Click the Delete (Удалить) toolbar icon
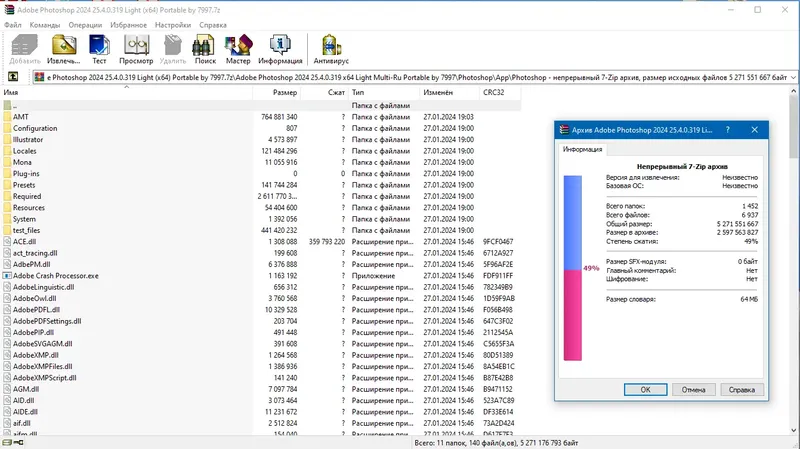Image resolution: width=800 pixels, height=449 pixels. point(172,49)
